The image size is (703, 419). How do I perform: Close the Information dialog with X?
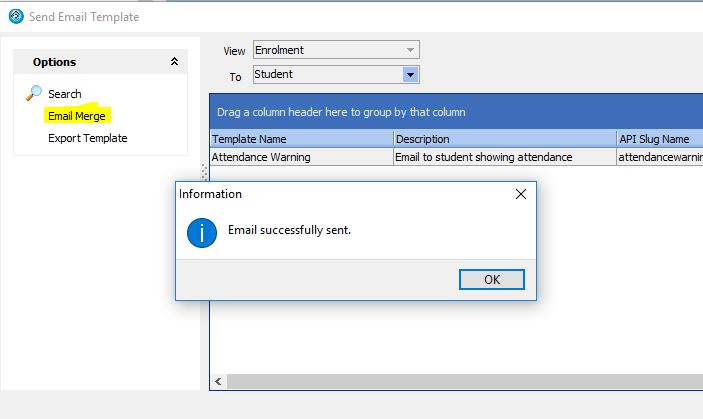pyautogui.click(x=521, y=194)
